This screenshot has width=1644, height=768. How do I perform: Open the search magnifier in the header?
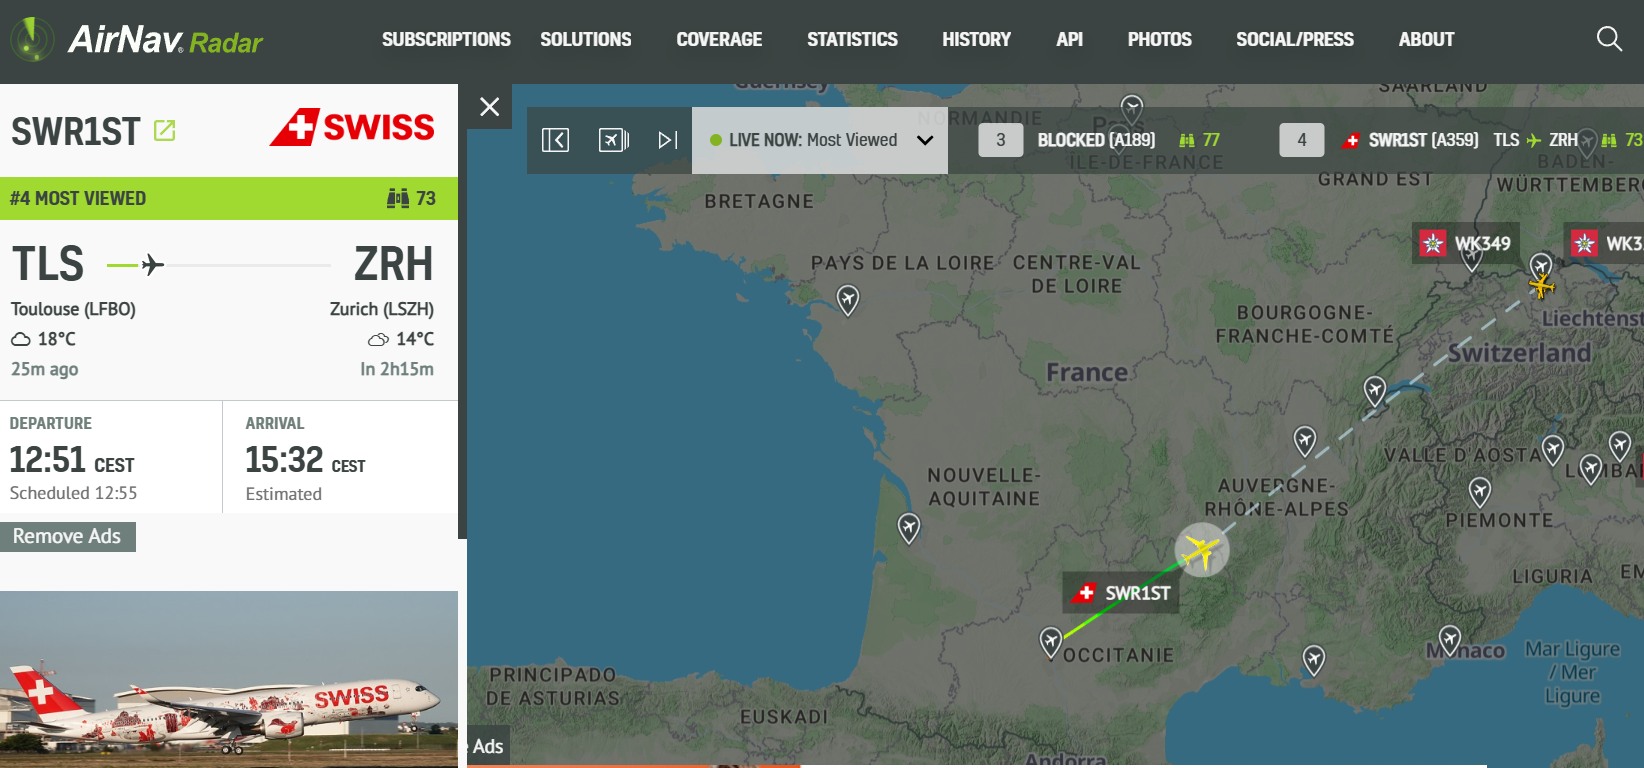pyautogui.click(x=1609, y=39)
